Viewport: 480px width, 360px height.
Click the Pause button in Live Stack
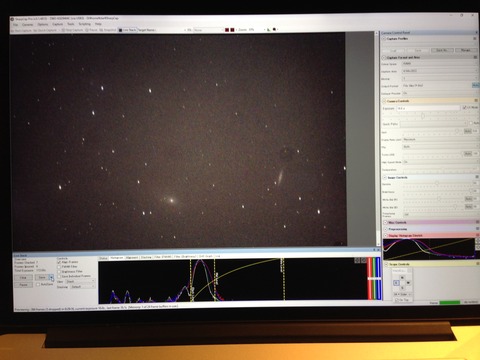pos(23,285)
